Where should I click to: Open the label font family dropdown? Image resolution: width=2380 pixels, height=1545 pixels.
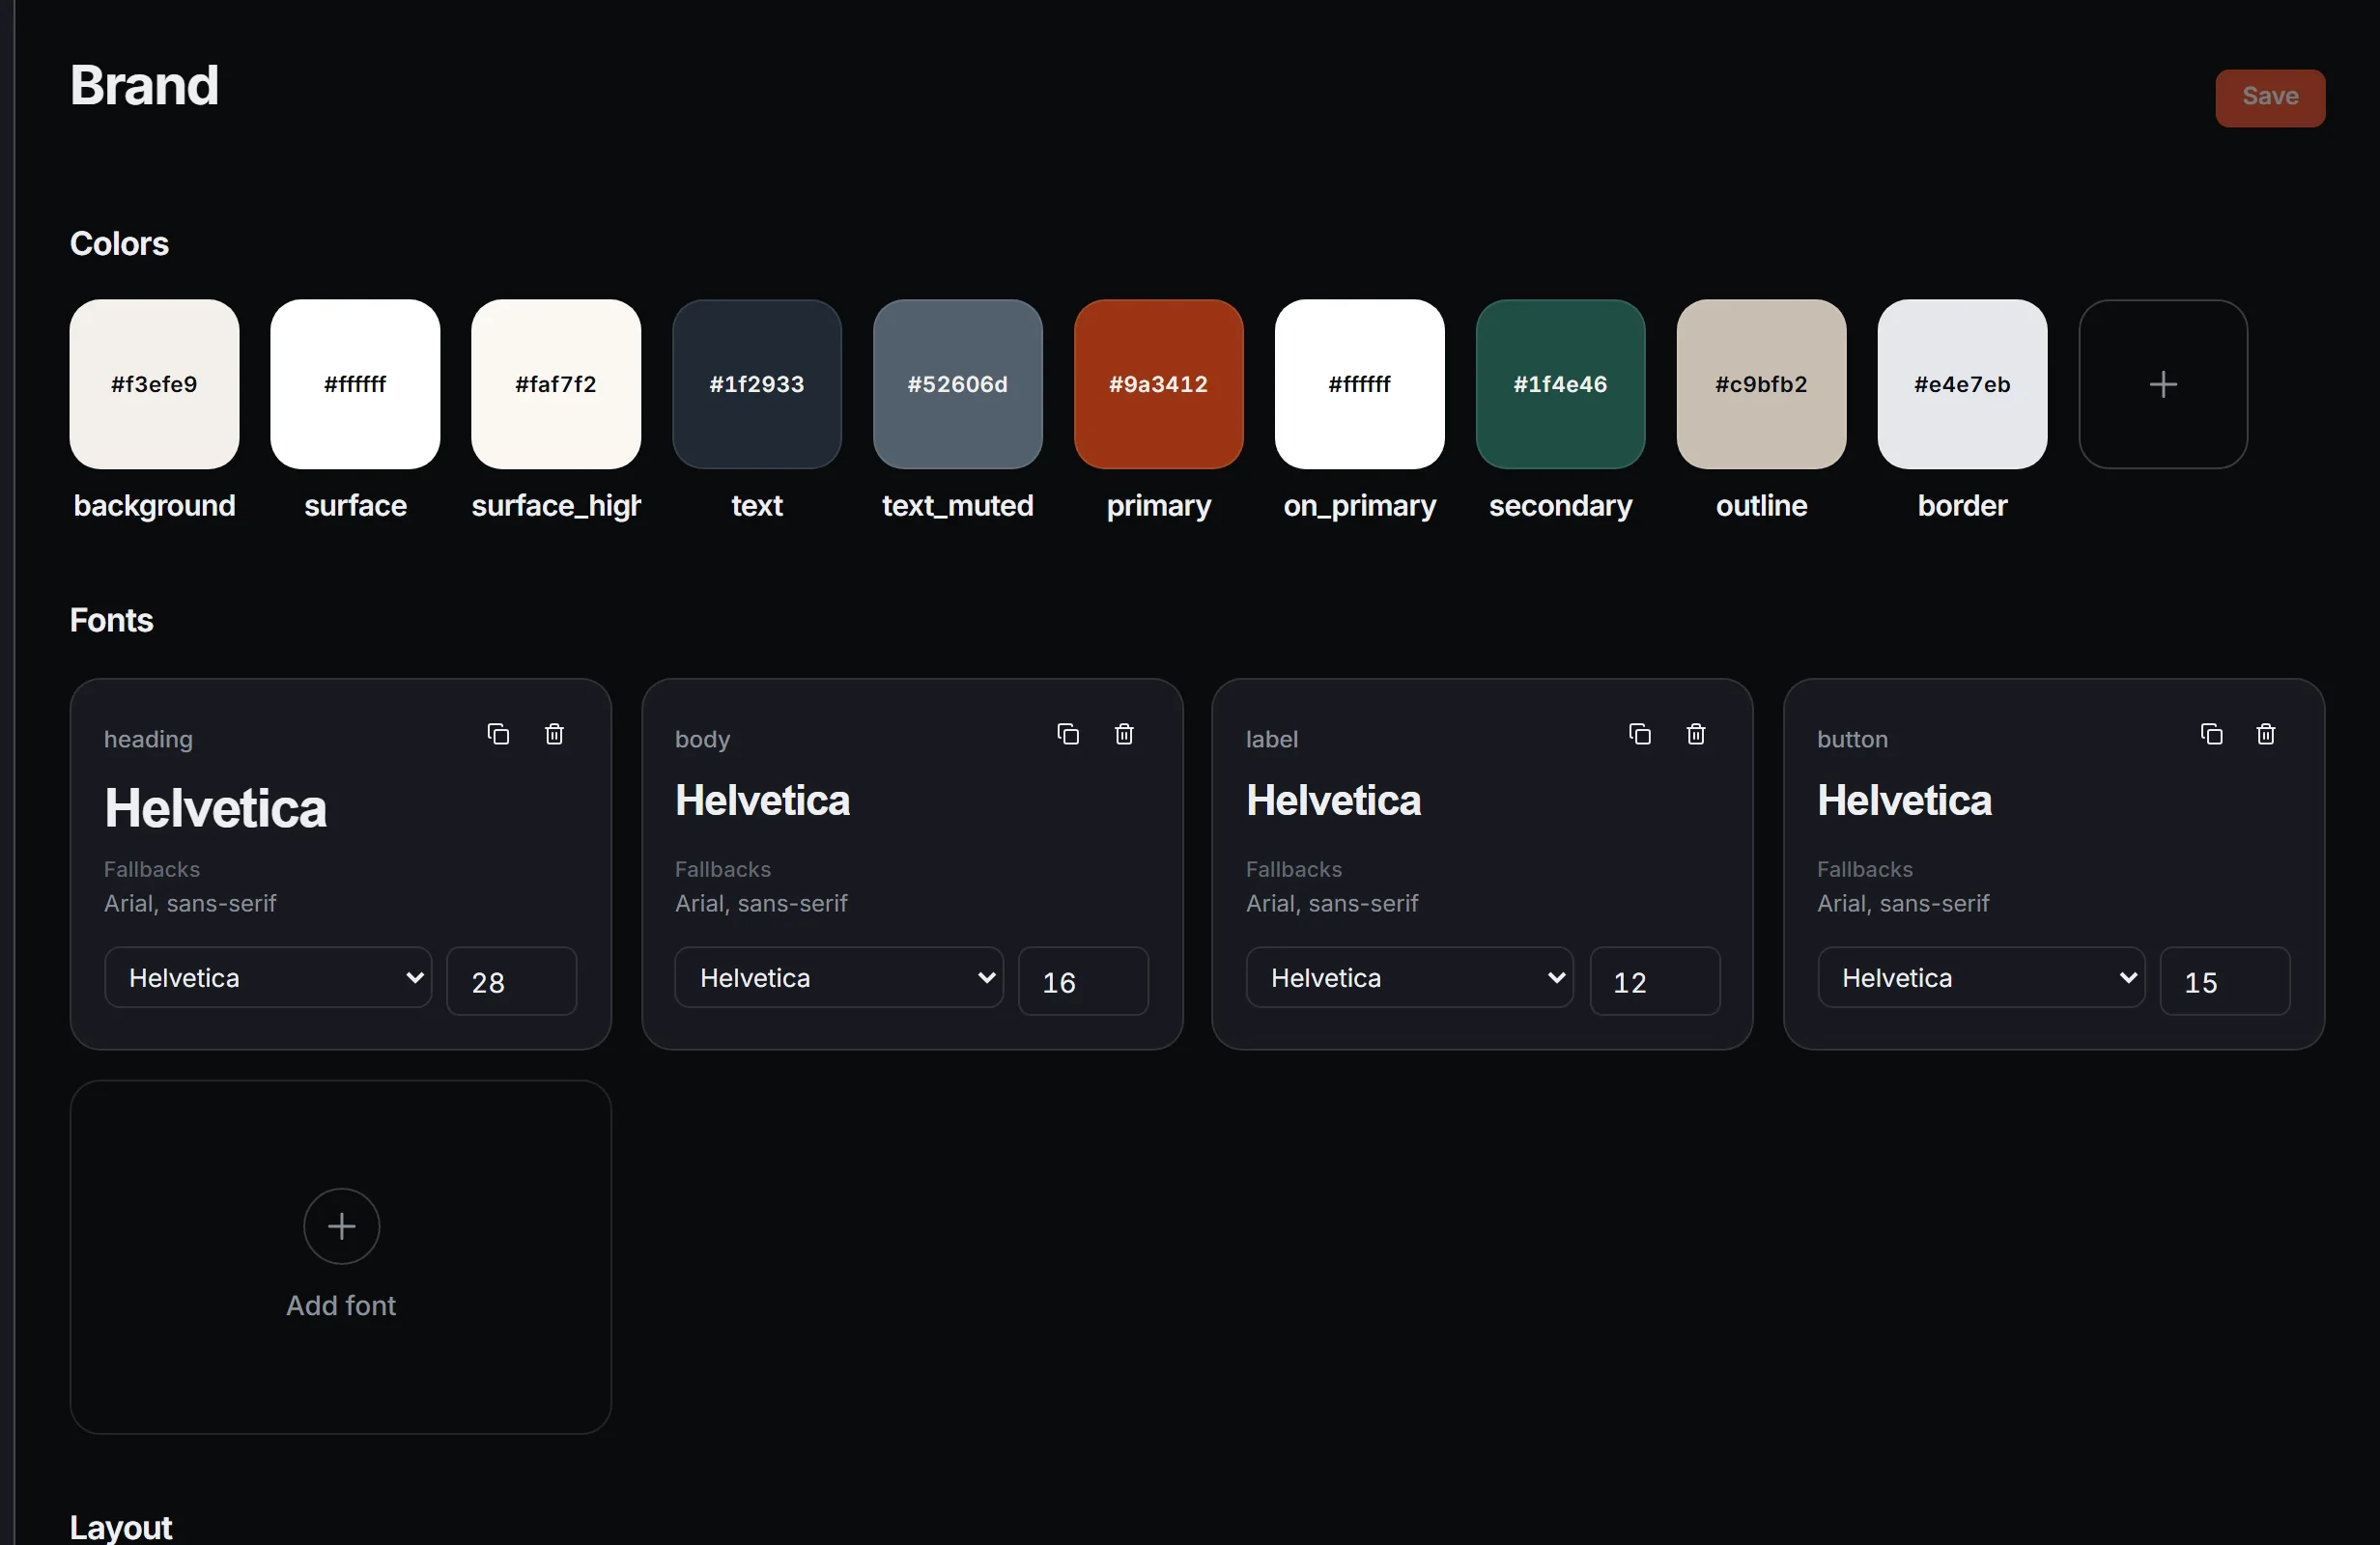tap(1410, 978)
